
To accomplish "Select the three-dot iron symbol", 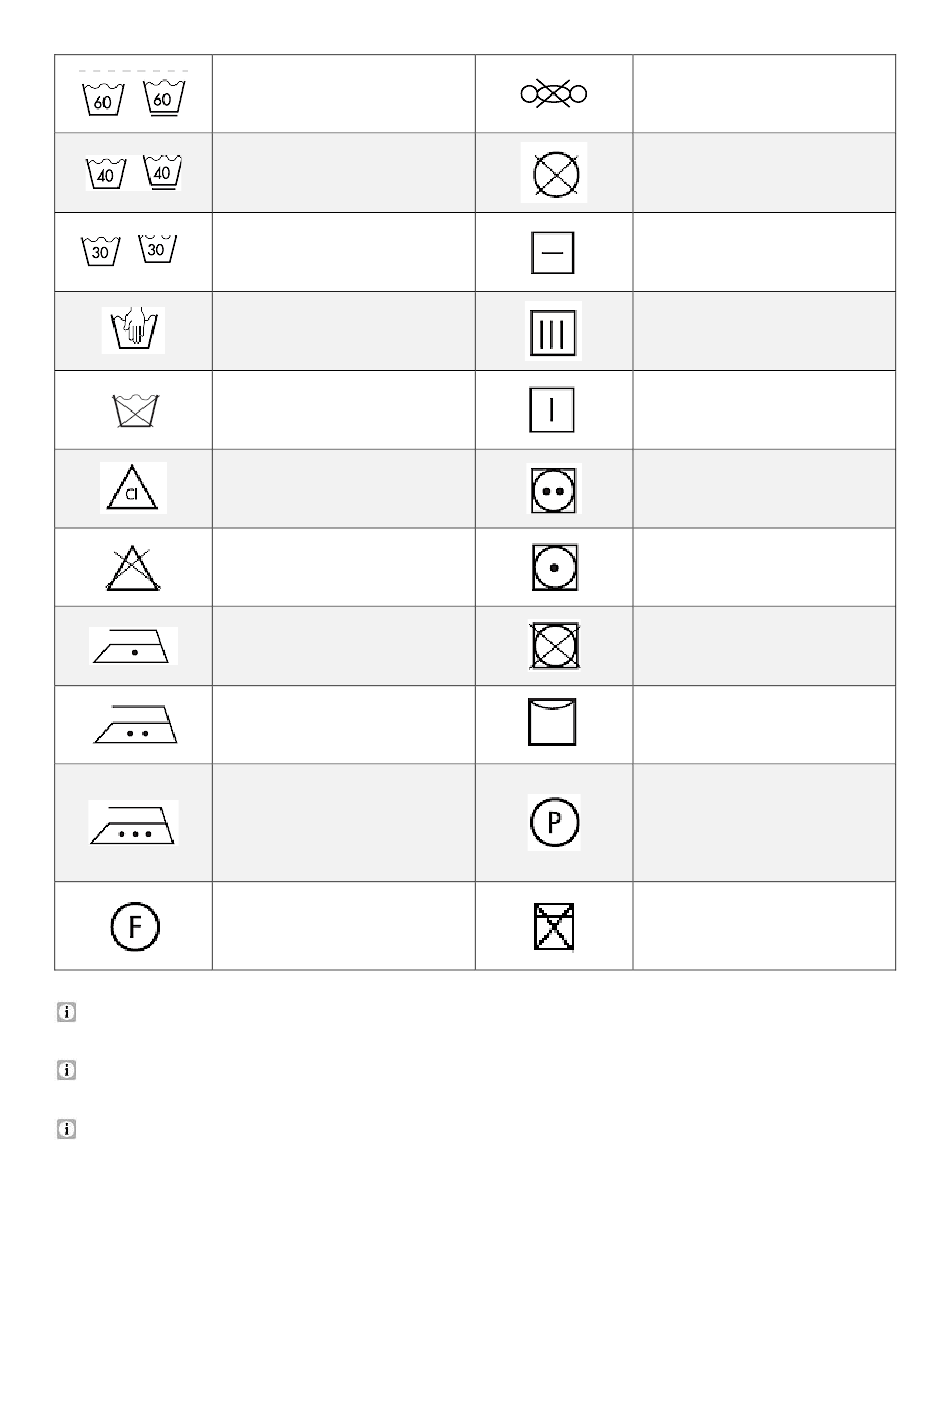I will [x=133, y=823].
